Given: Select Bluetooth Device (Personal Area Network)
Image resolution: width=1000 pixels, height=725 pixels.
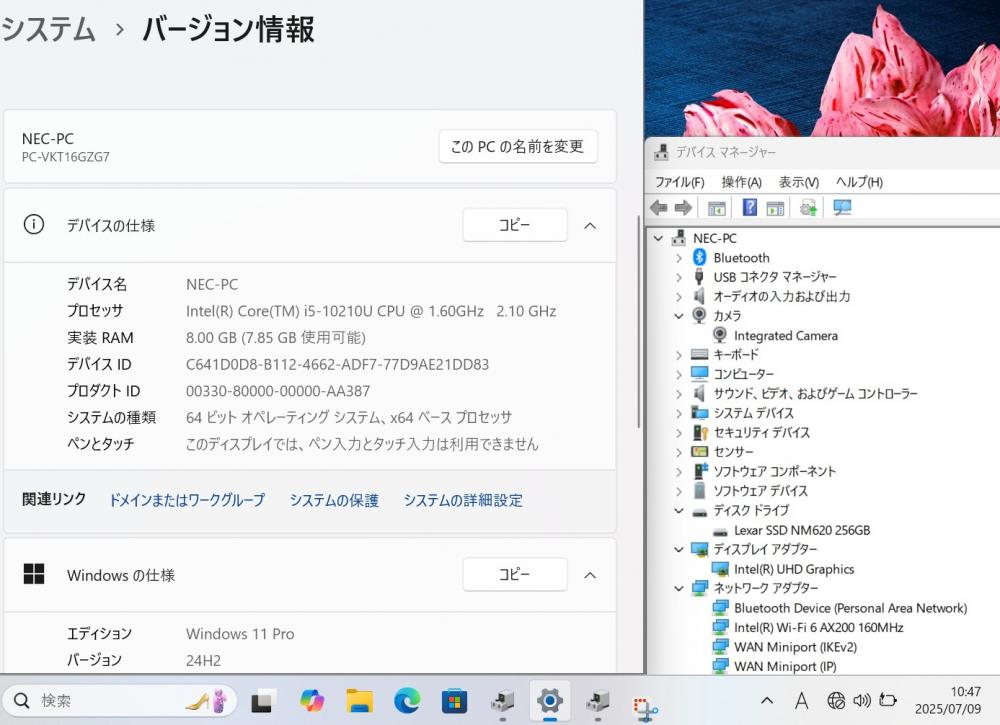Looking at the screenshot, I should click(850, 608).
